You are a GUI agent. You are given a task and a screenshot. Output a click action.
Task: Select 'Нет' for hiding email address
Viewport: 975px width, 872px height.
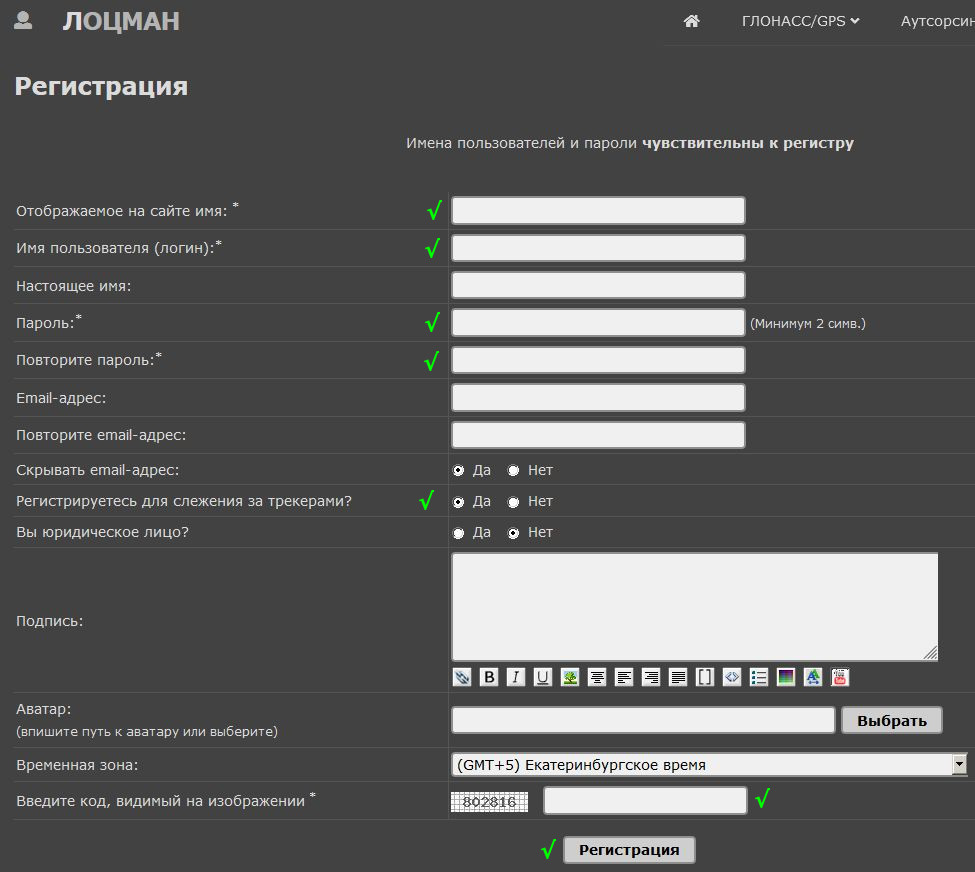click(x=513, y=470)
